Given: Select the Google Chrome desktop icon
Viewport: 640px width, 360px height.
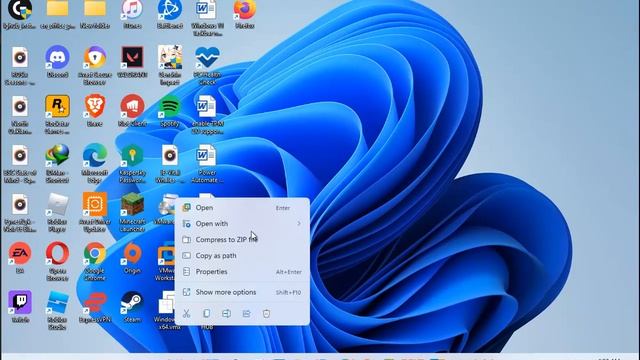Looking at the screenshot, I should tap(95, 261).
